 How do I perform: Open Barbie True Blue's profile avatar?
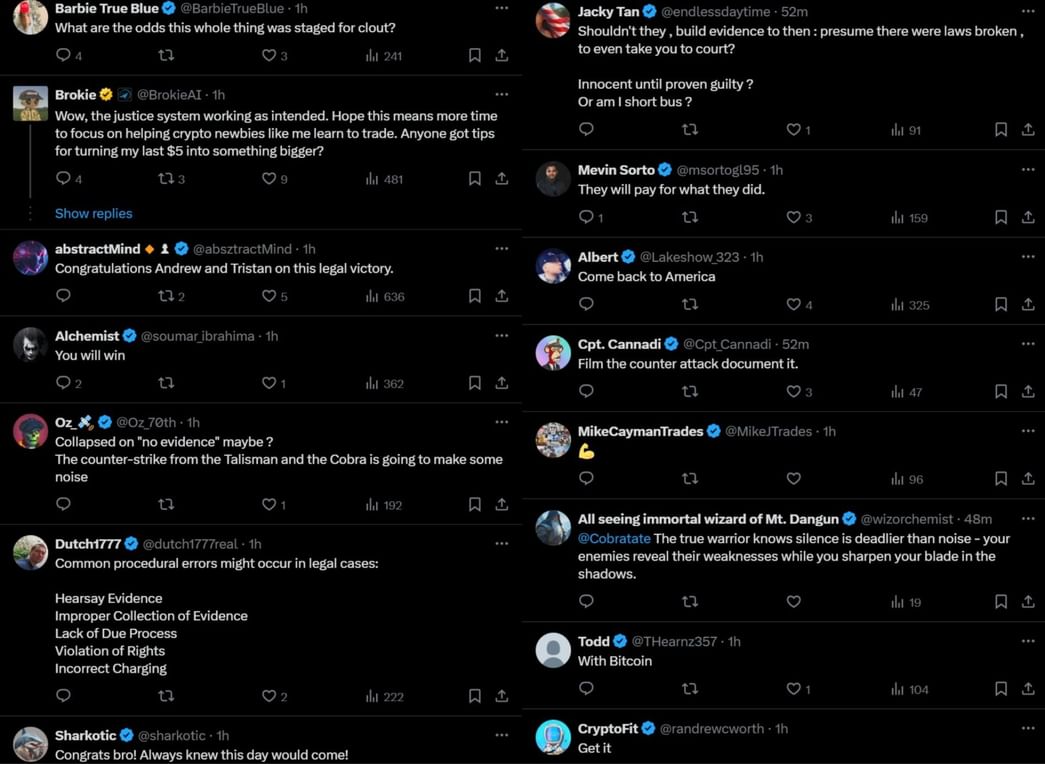(x=30, y=18)
